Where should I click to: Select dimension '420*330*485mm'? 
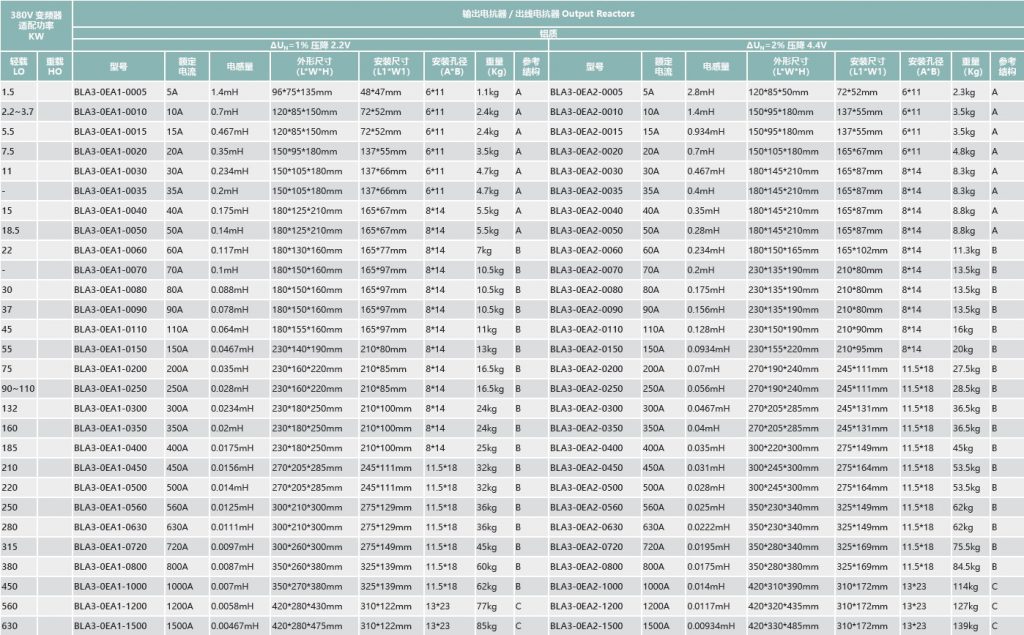click(x=783, y=626)
